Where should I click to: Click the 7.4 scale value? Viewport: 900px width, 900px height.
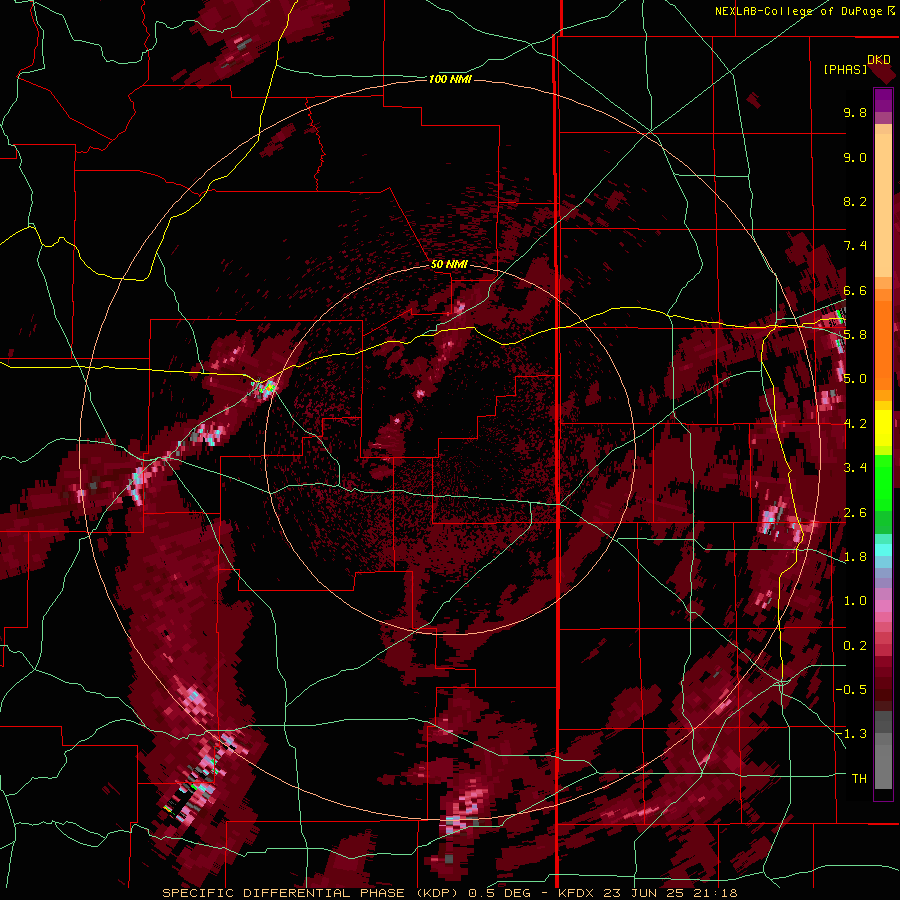click(x=855, y=246)
